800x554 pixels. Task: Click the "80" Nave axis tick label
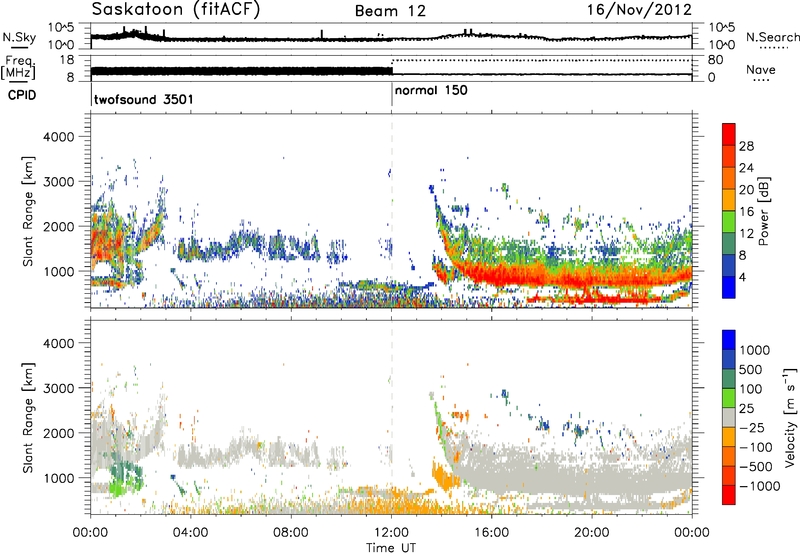pos(715,60)
